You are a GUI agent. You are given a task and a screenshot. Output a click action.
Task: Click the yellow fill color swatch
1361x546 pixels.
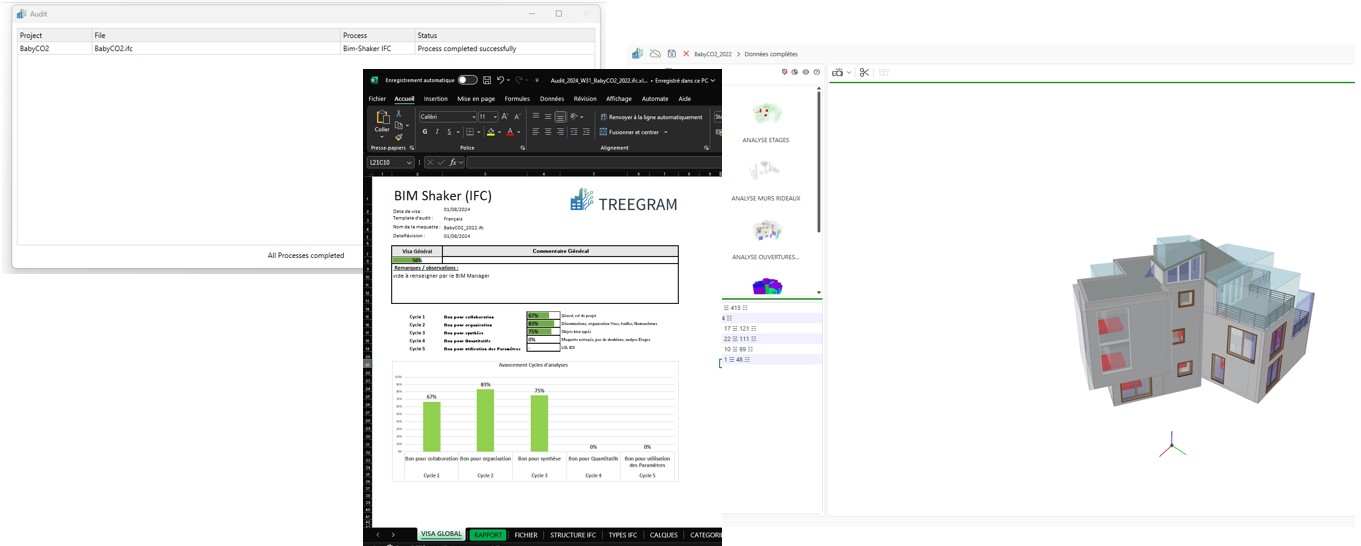click(491, 132)
